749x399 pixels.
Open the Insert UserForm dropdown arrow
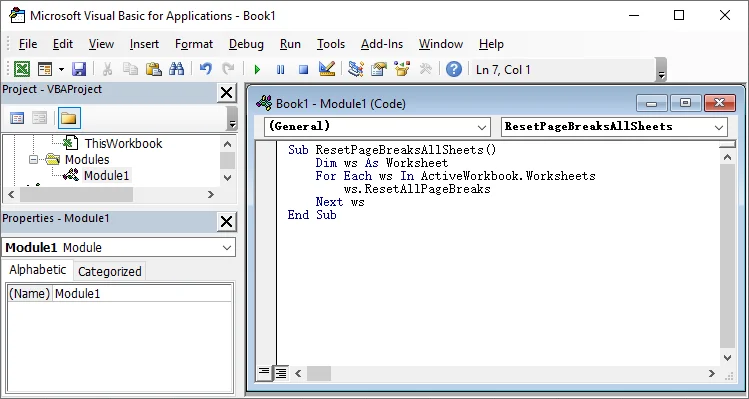(x=61, y=69)
